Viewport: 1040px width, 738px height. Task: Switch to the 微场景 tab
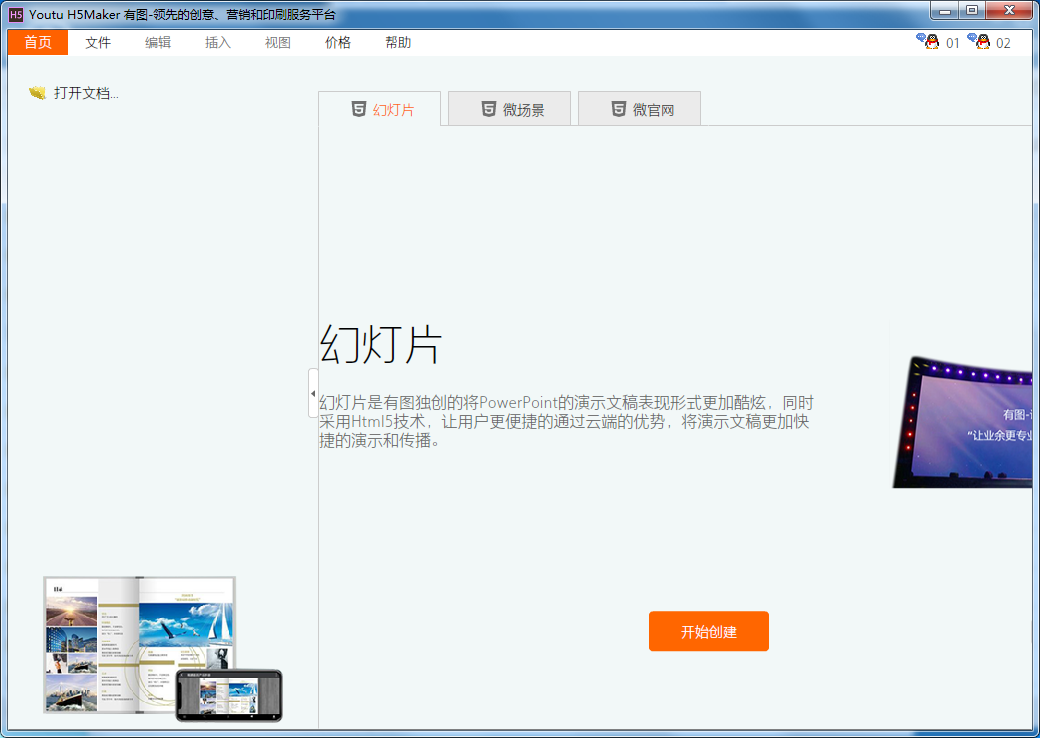pyautogui.click(x=509, y=109)
